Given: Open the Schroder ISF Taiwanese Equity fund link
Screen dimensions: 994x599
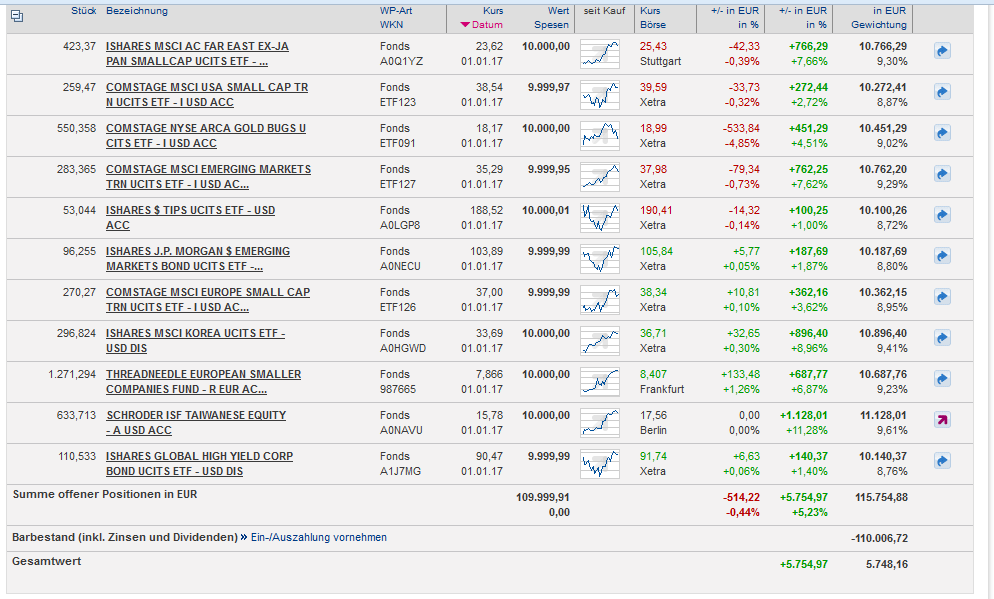Looking at the screenshot, I should pos(196,415).
